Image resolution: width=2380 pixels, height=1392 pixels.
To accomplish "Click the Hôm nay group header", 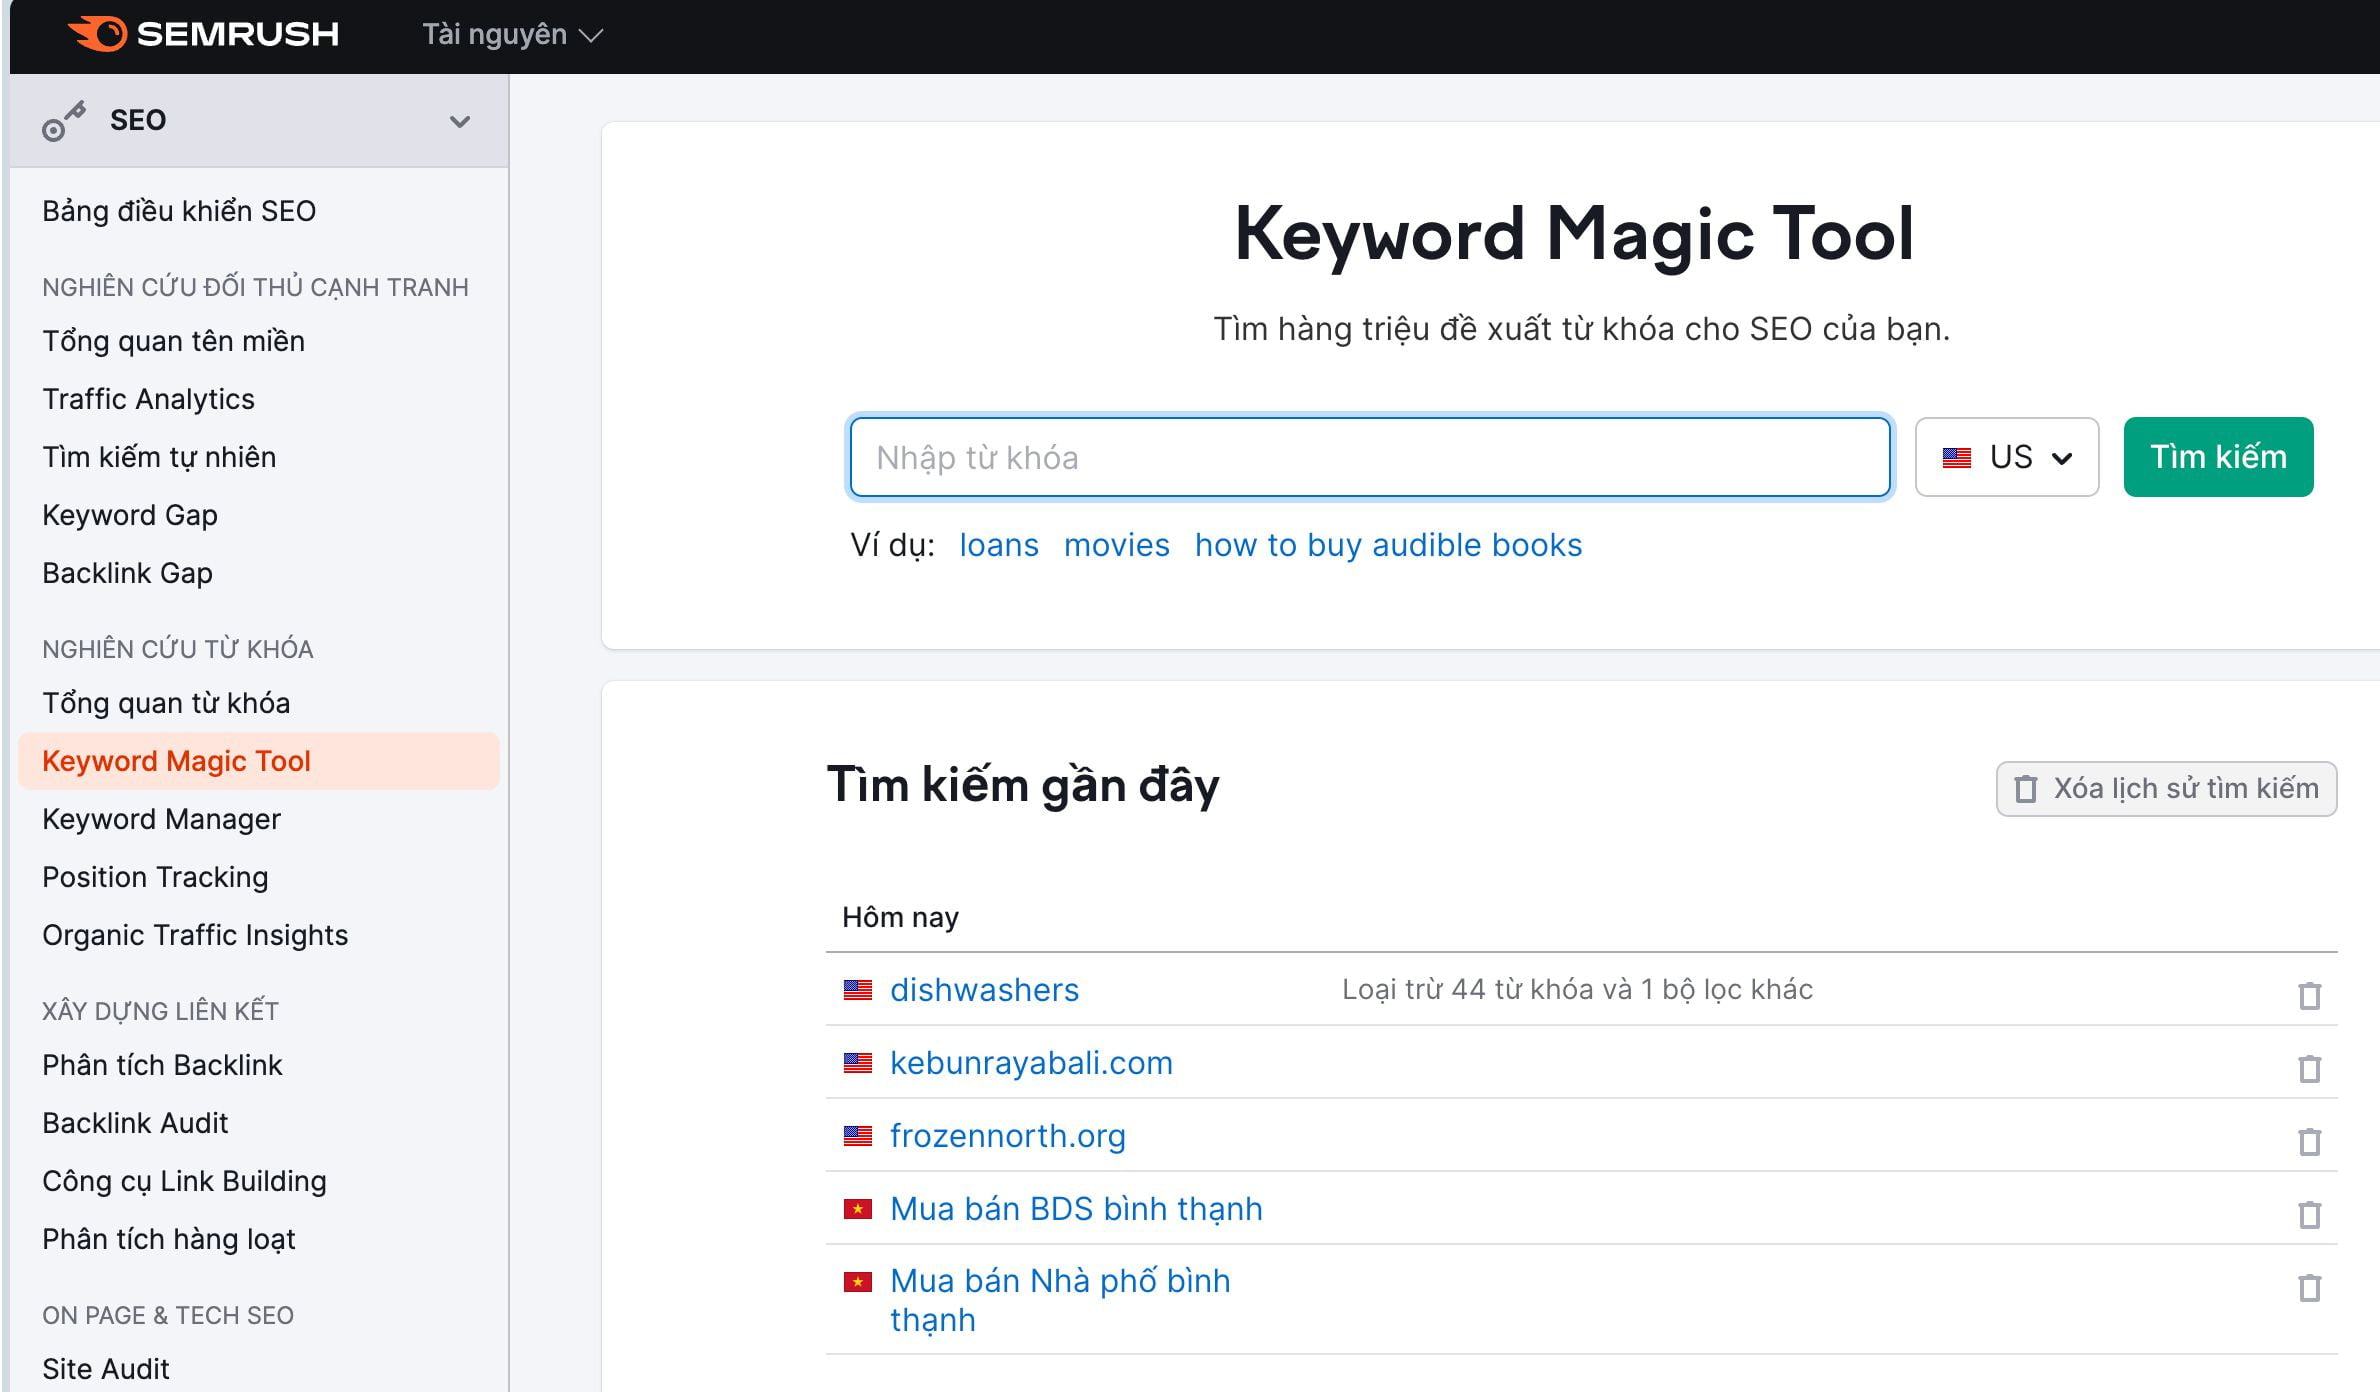I will click(900, 917).
